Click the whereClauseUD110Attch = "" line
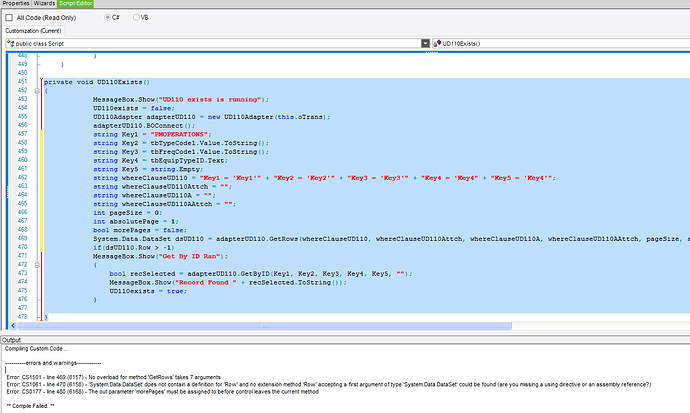 pyautogui.click(x=162, y=187)
